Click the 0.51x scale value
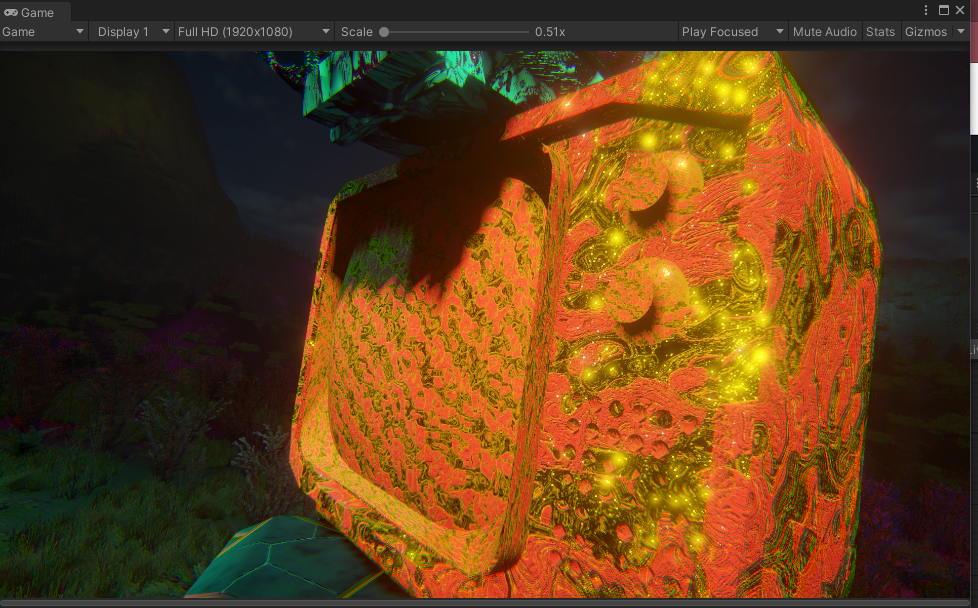This screenshot has width=978, height=608. click(550, 32)
